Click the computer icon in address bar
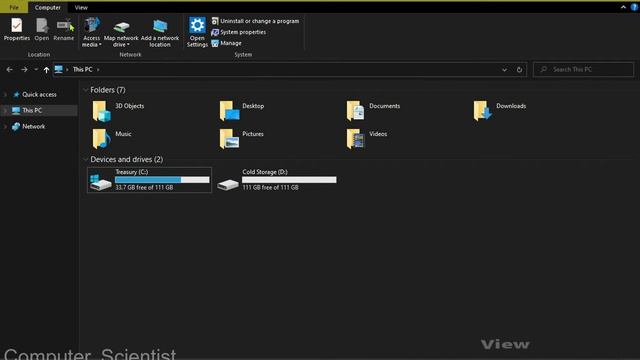 coord(59,69)
